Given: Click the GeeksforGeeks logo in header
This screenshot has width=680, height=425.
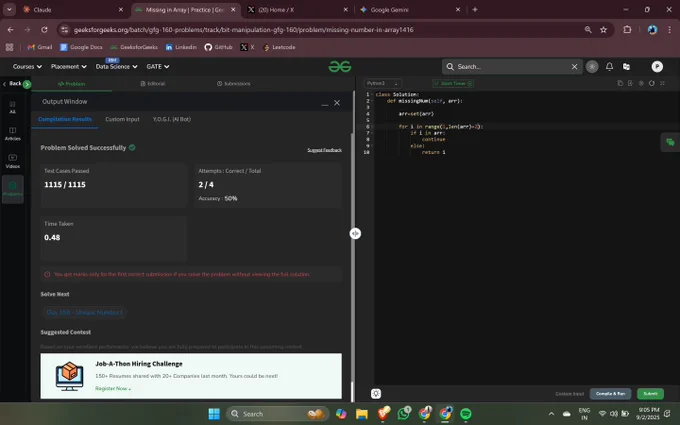Looking at the screenshot, I should point(340,66).
